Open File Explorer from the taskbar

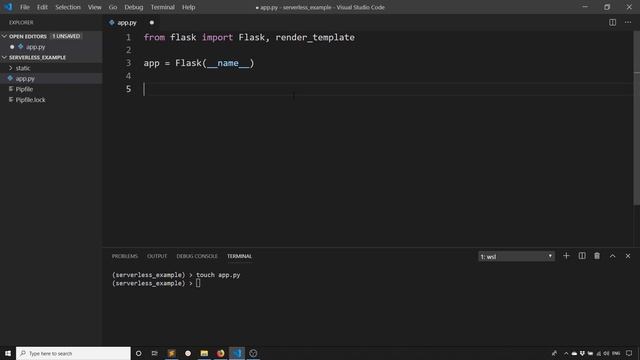click(204, 353)
